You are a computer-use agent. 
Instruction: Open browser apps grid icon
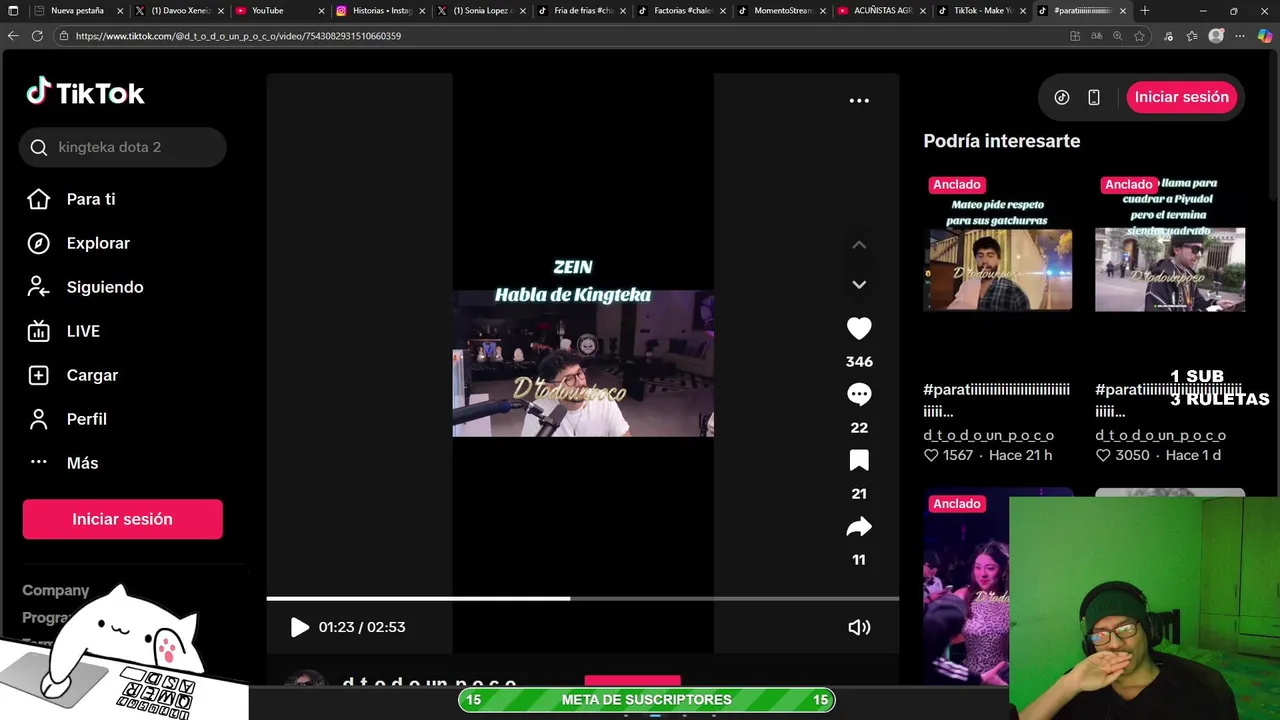pyautogui.click(x=1075, y=36)
